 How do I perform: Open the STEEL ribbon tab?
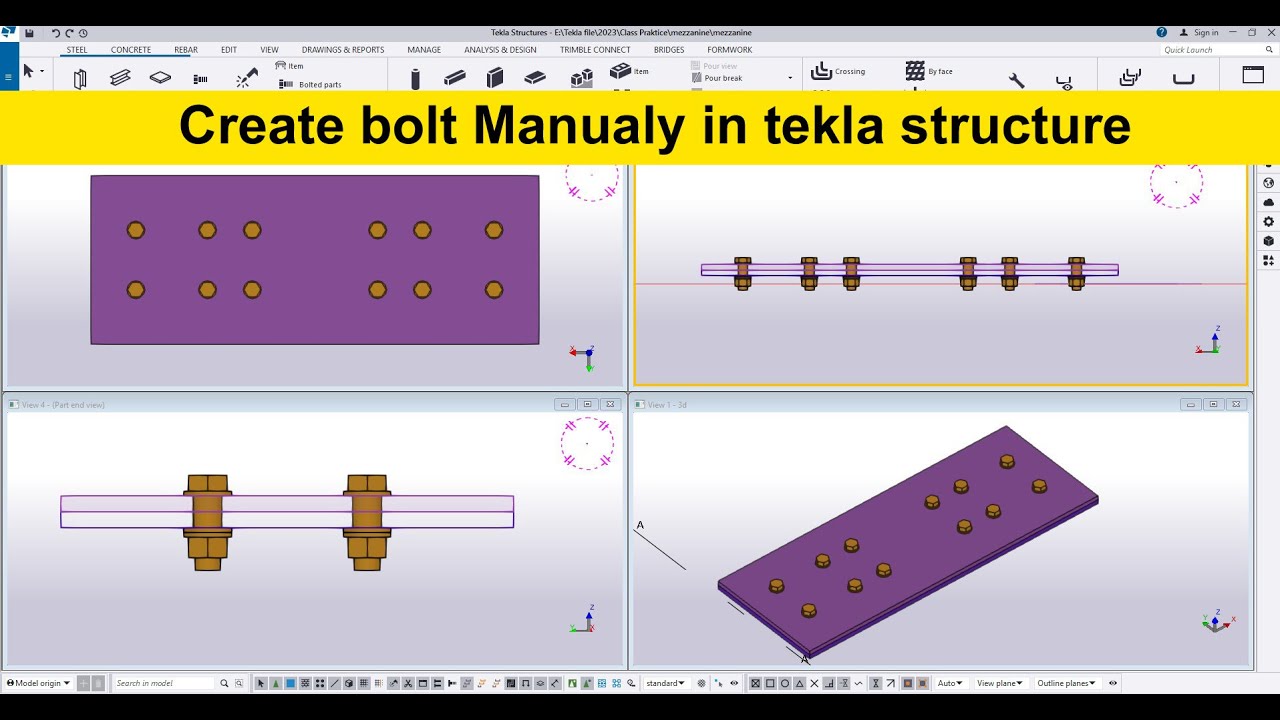pos(77,50)
